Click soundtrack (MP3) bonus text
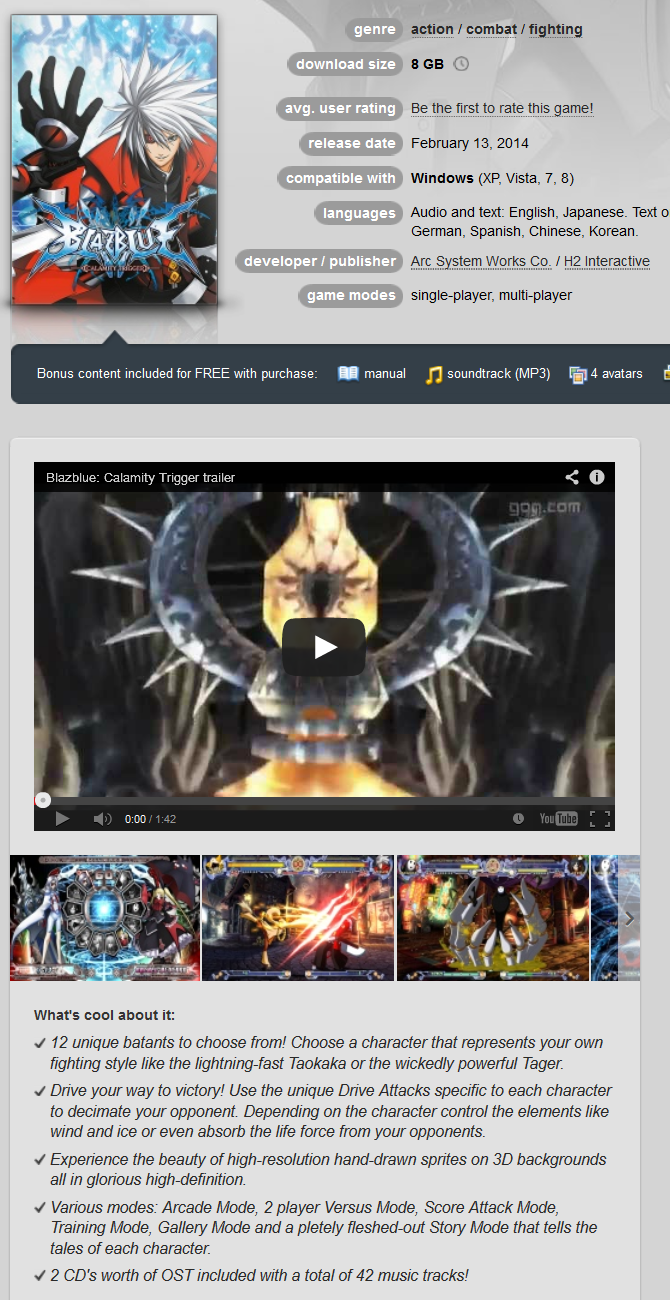The height and width of the screenshot is (1300, 670). pyautogui.click(x=499, y=374)
